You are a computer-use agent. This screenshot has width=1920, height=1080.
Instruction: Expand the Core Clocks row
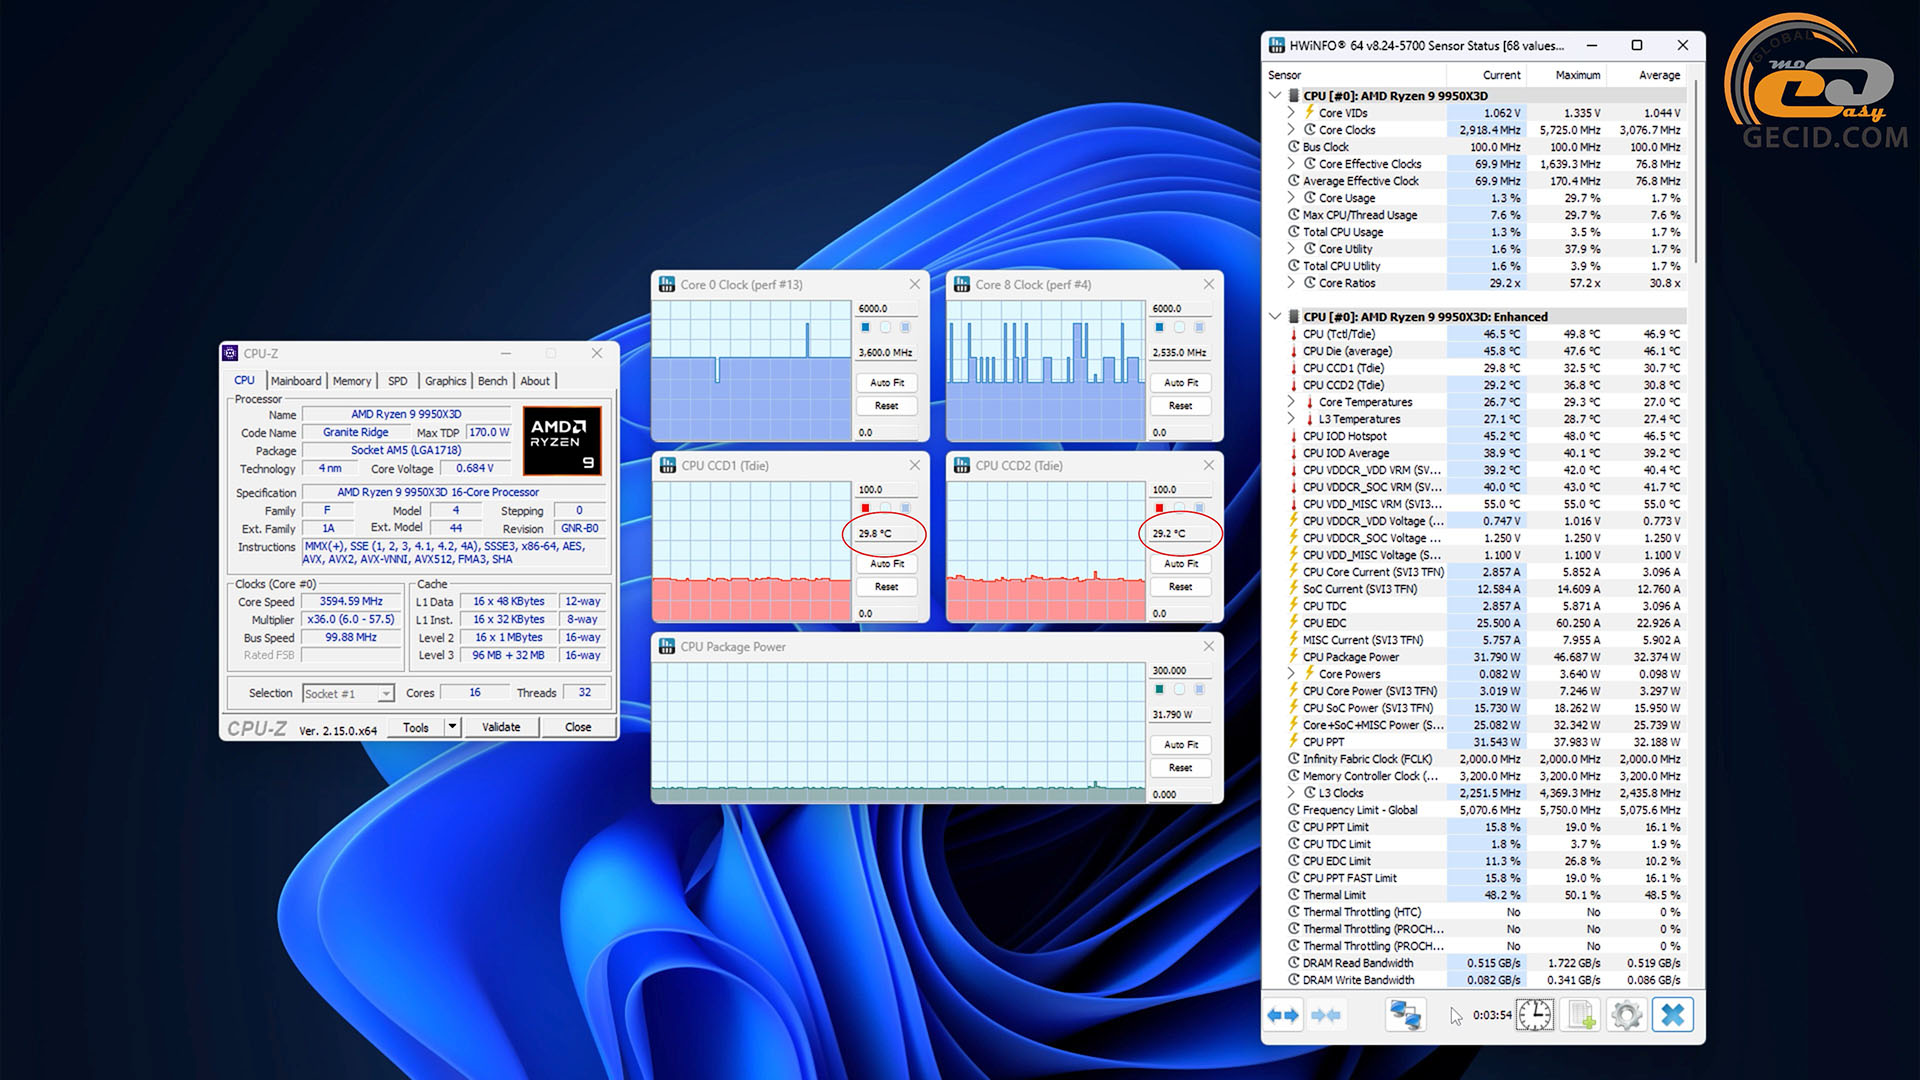click(x=1291, y=130)
